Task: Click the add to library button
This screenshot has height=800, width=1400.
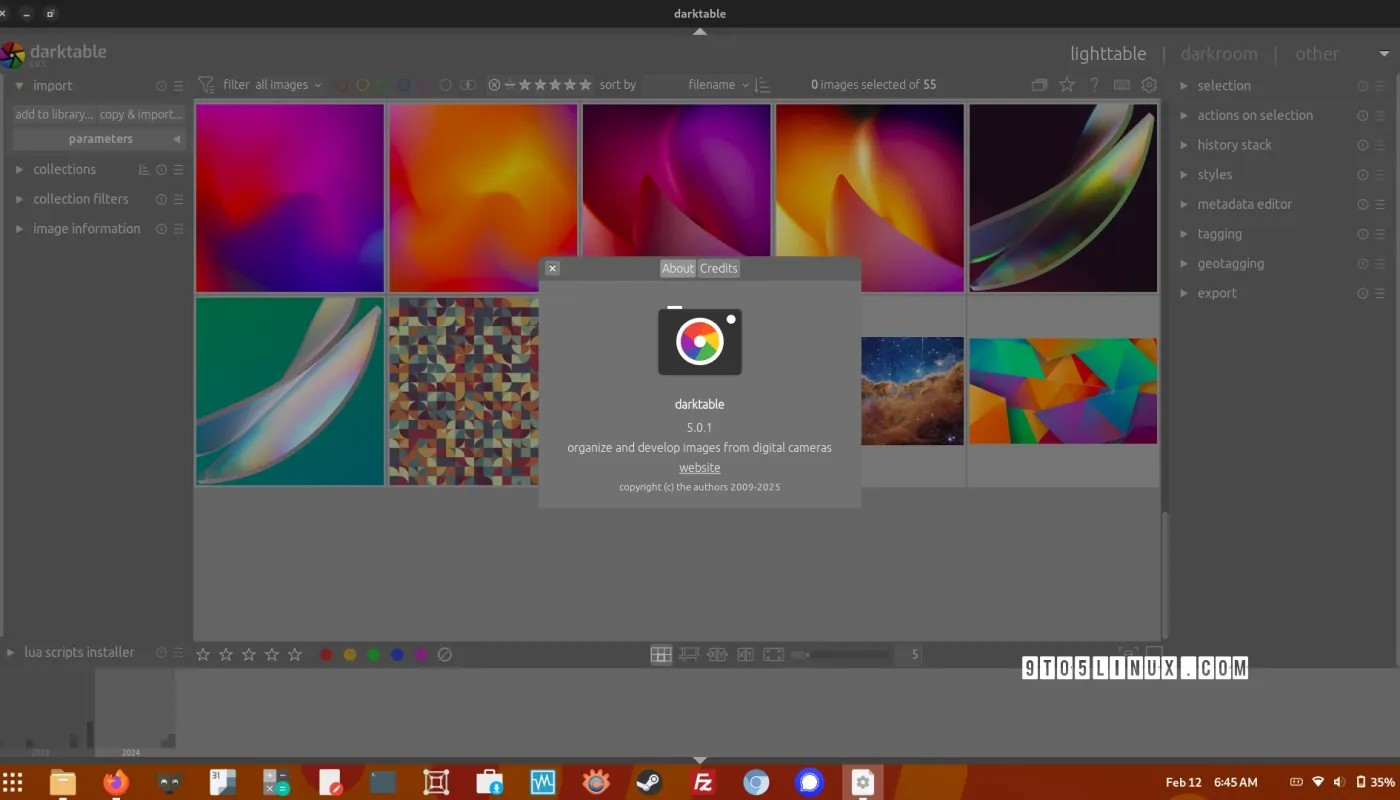Action: pos(54,114)
